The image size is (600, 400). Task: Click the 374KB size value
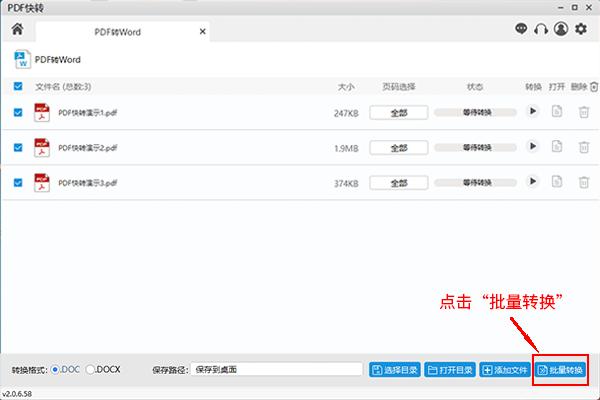point(346,184)
